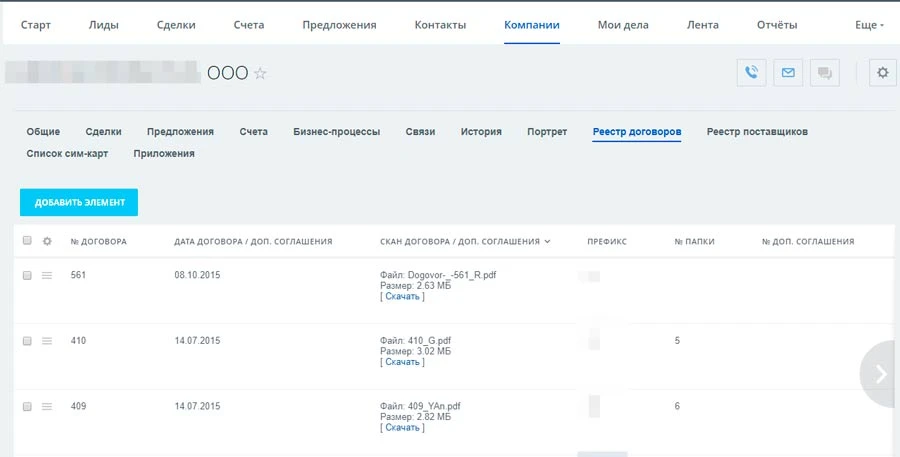The image size is (900, 457).
Task: Open Контакты section
Action: point(440,25)
